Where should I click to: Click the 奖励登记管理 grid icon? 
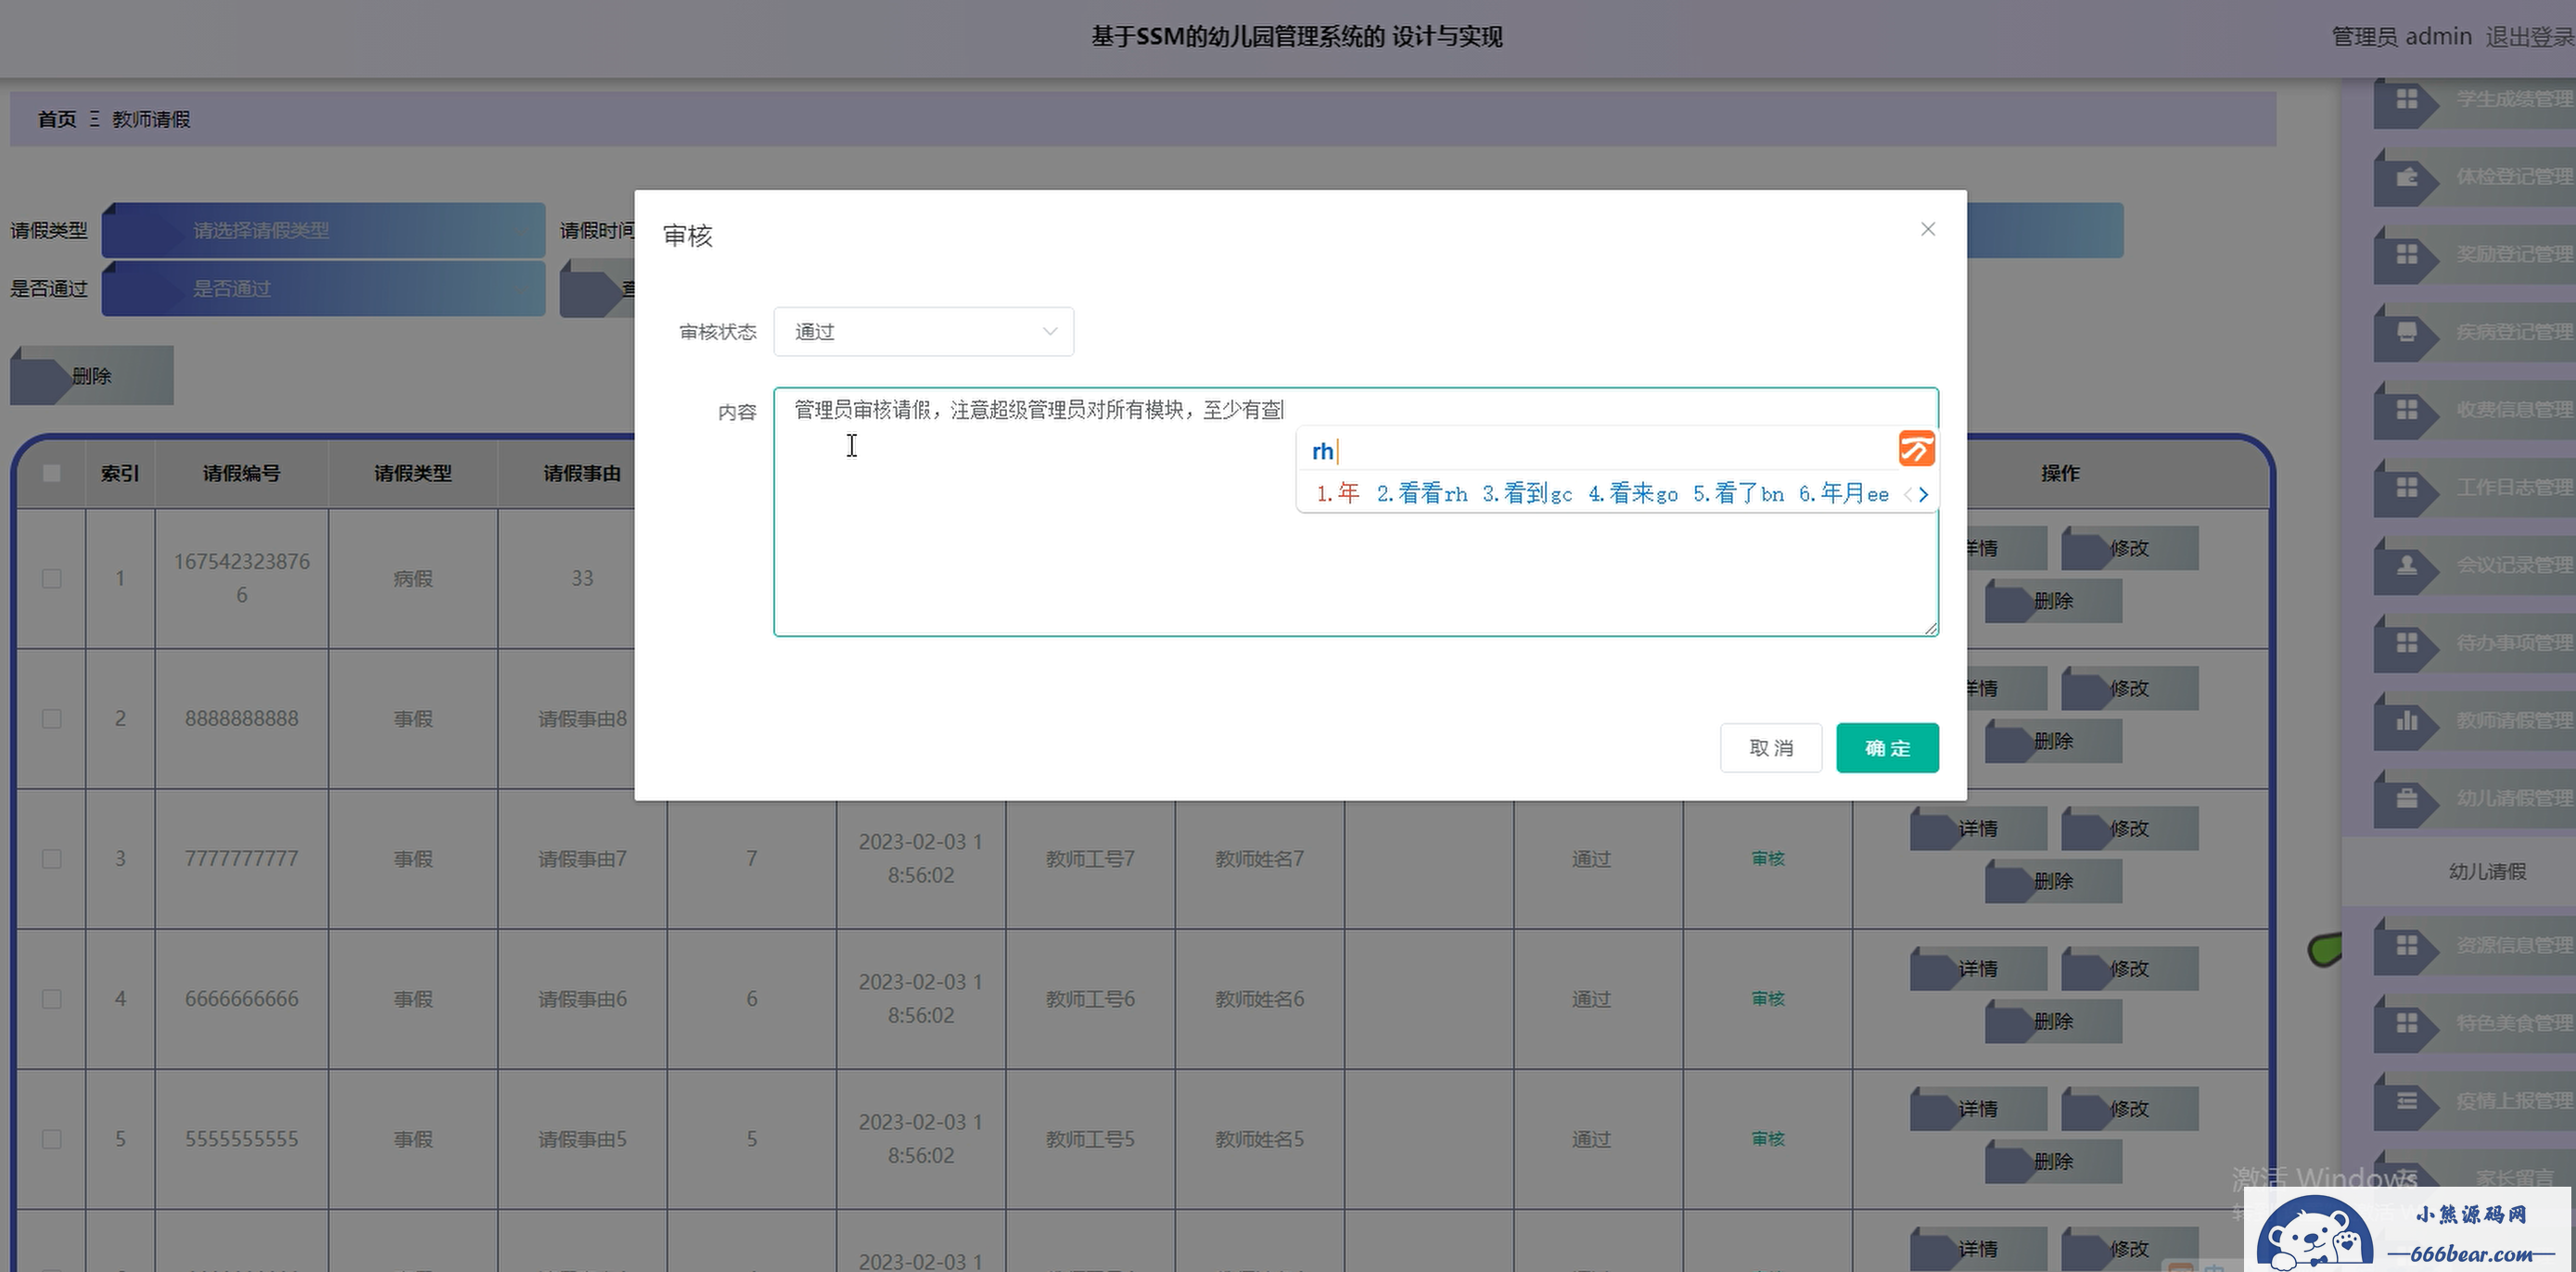(2406, 254)
